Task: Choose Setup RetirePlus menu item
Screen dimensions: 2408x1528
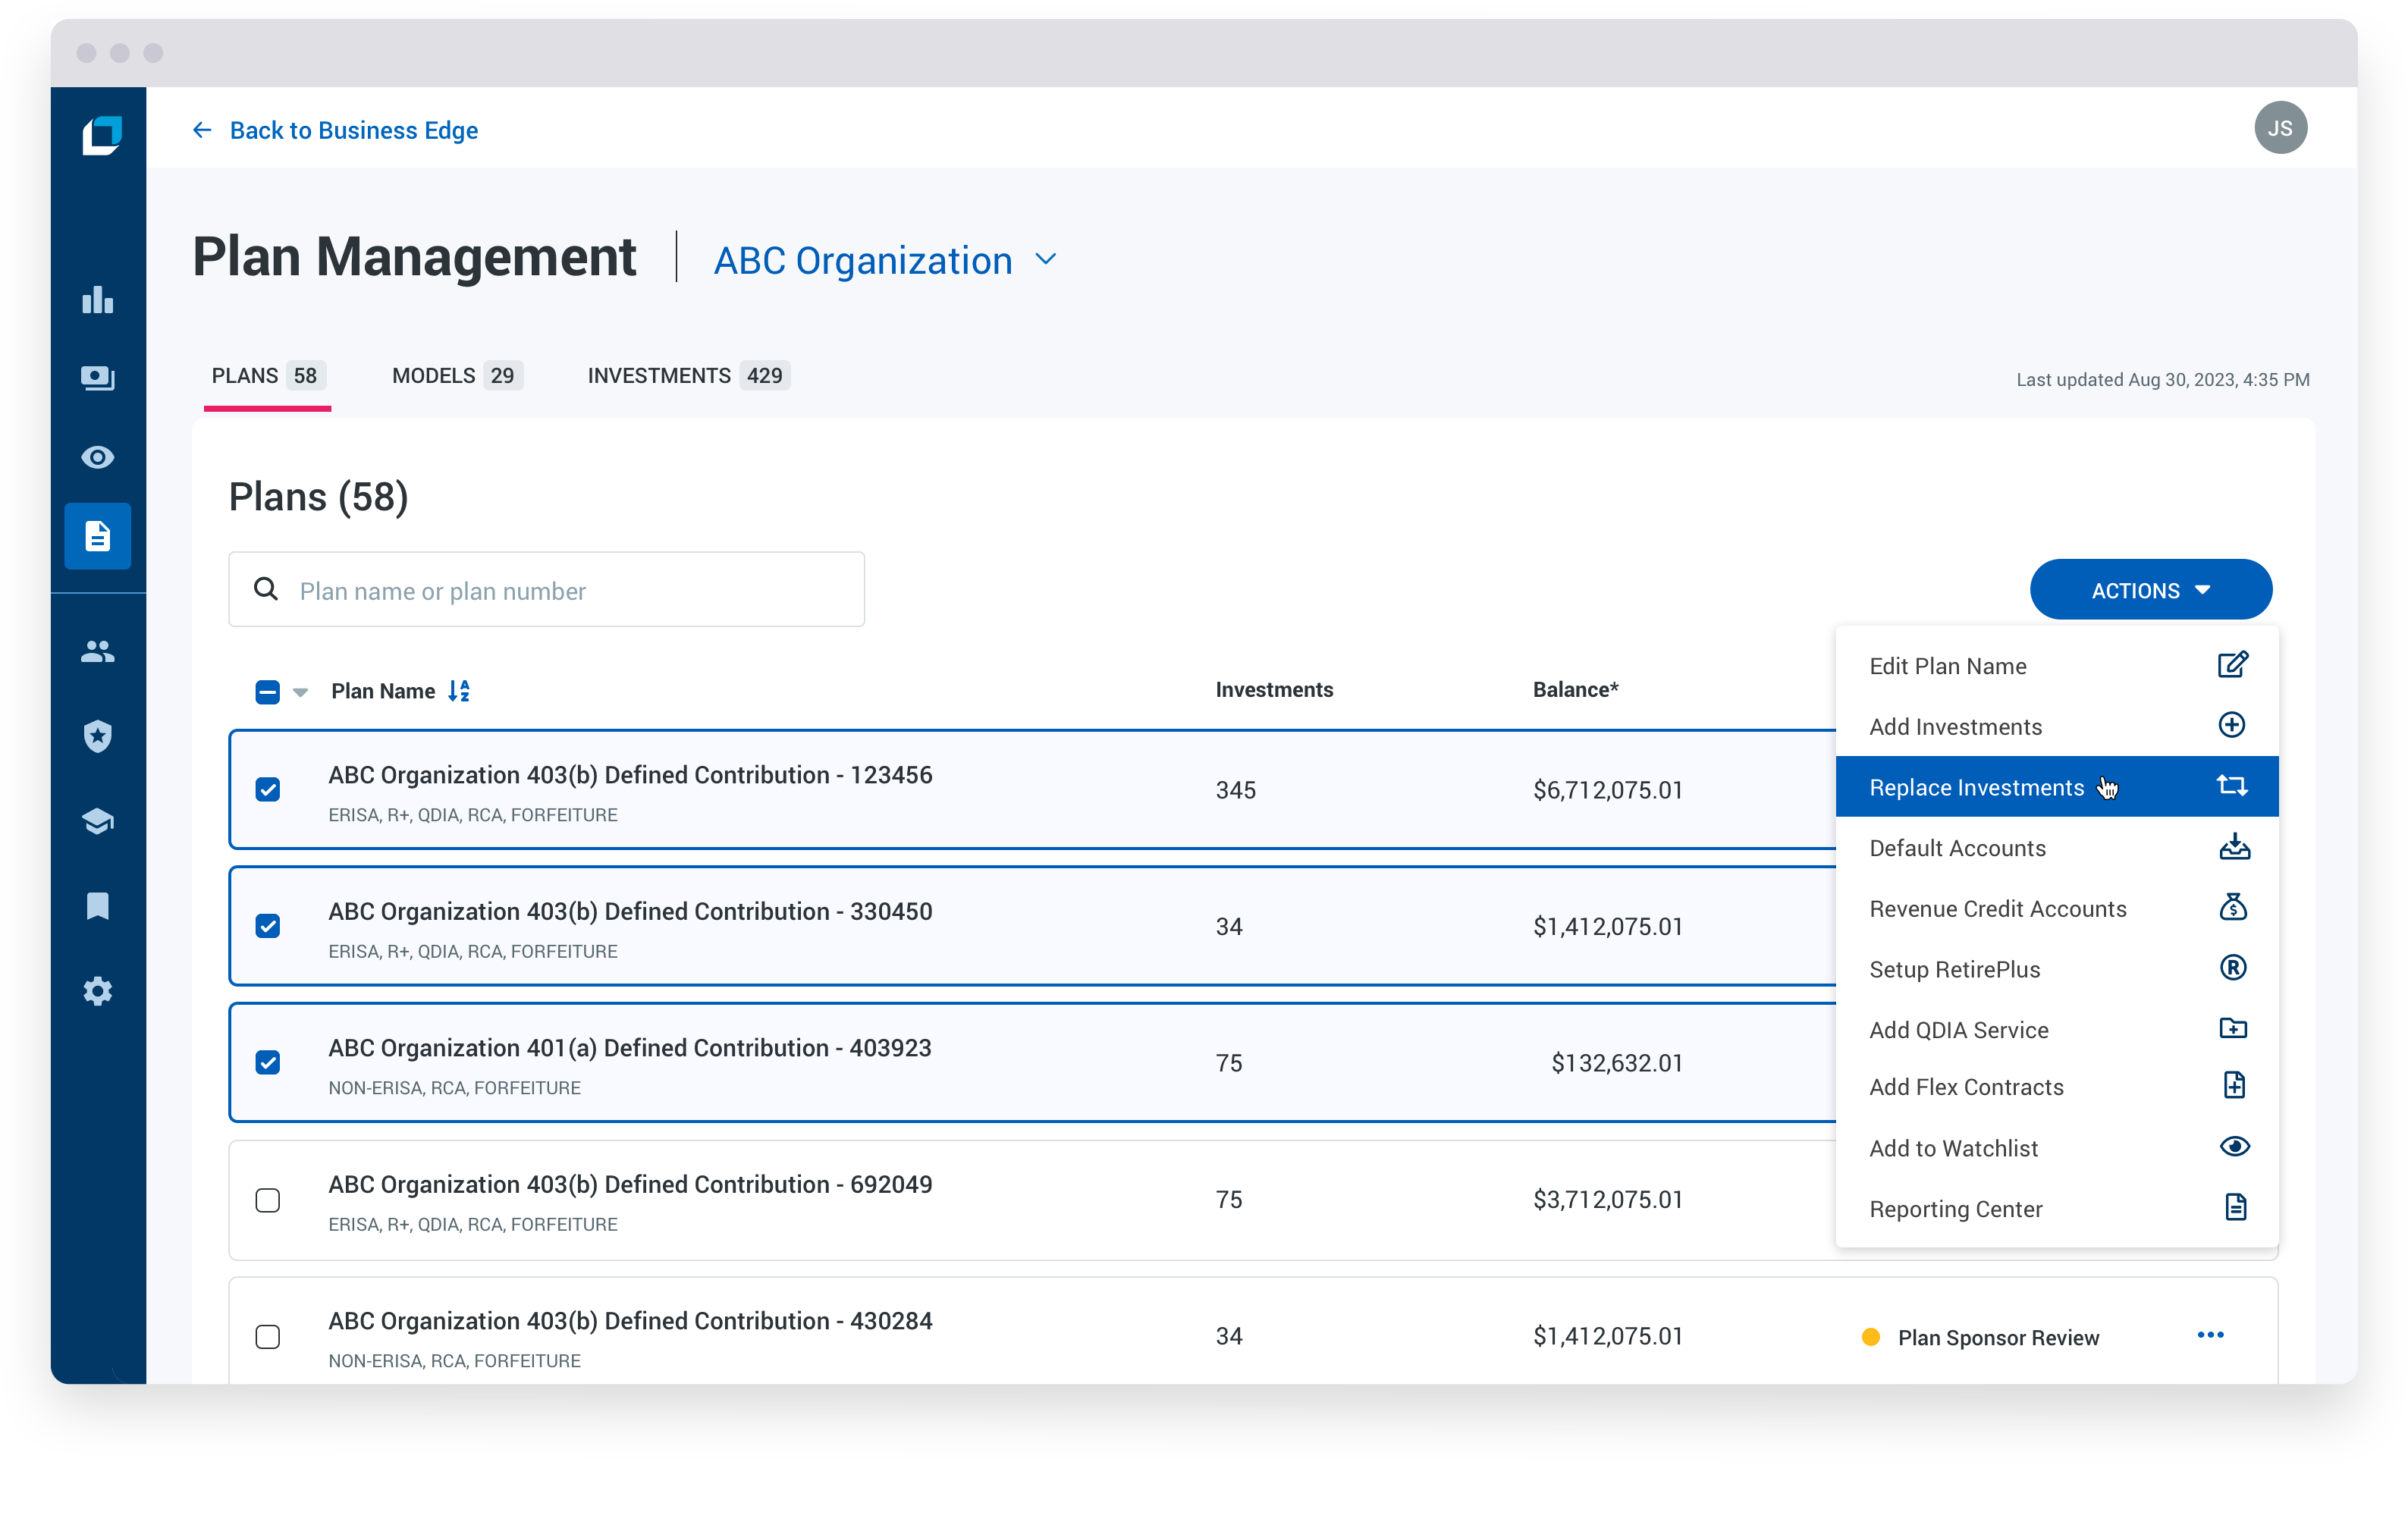Action: click(2056, 969)
